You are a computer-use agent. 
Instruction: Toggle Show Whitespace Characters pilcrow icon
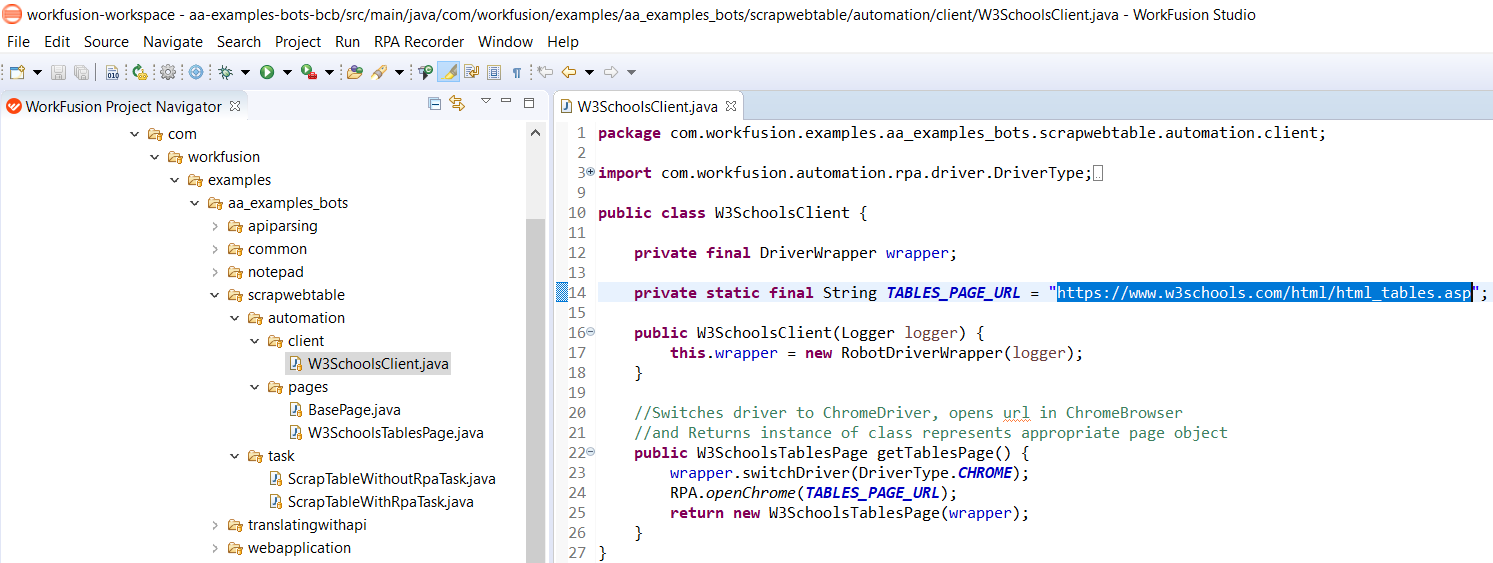click(x=517, y=72)
